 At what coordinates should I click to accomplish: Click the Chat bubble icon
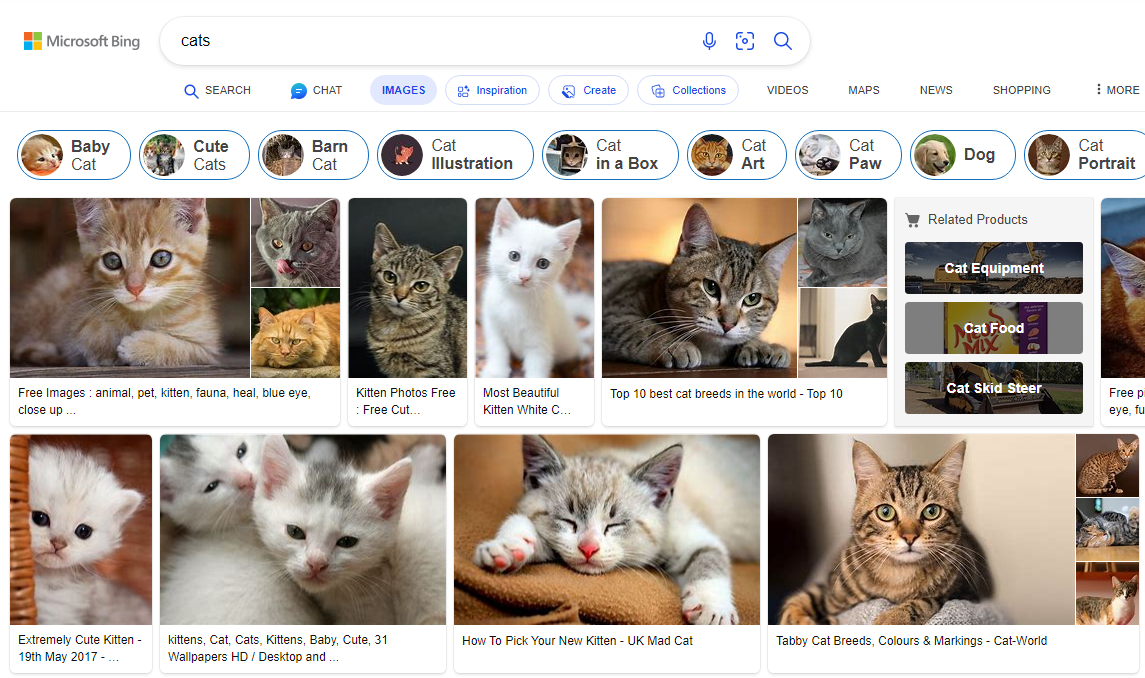(x=299, y=90)
